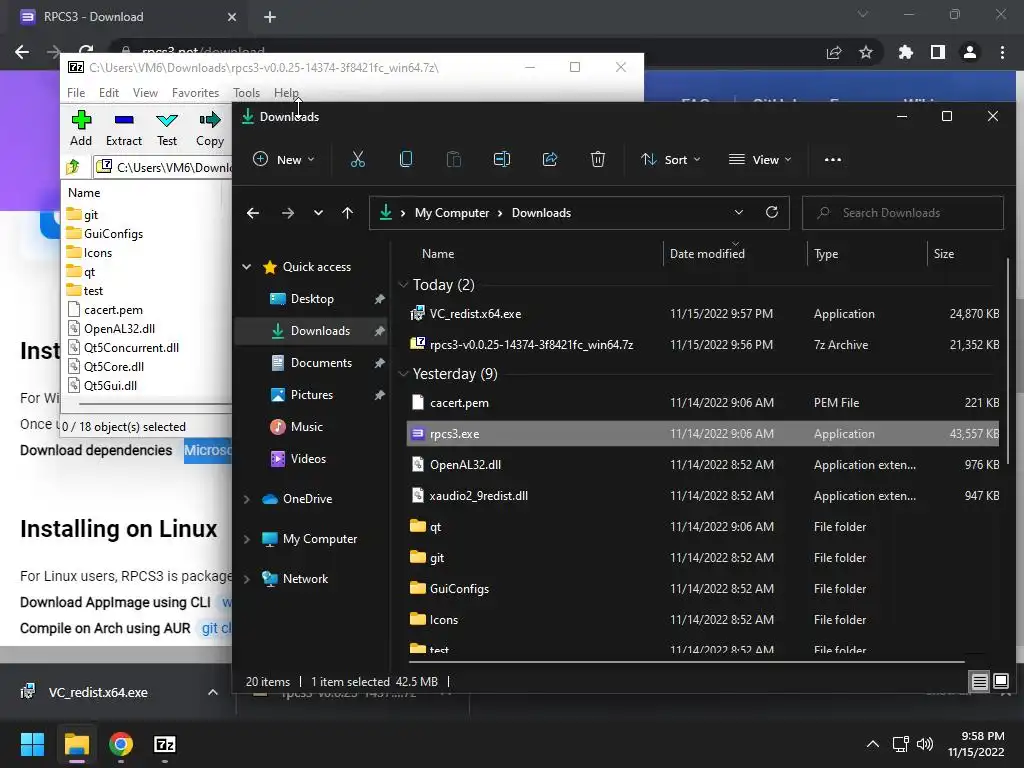Go back in File Explorer
The width and height of the screenshot is (1024, 768).
point(253,213)
